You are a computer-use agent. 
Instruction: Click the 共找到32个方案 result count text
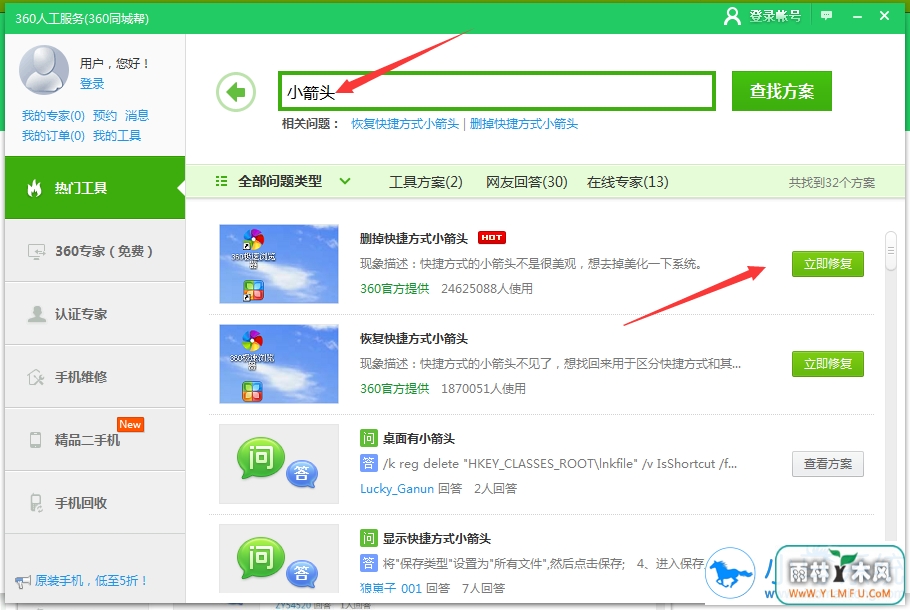[x=831, y=183]
